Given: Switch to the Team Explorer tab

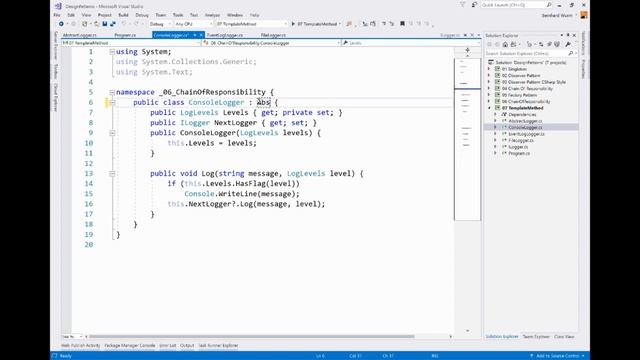Looking at the screenshot, I should tap(536, 337).
